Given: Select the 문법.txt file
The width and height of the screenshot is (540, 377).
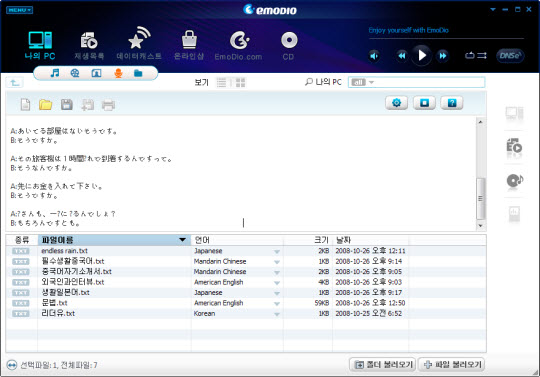Looking at the screenshot, I should 54,303.
